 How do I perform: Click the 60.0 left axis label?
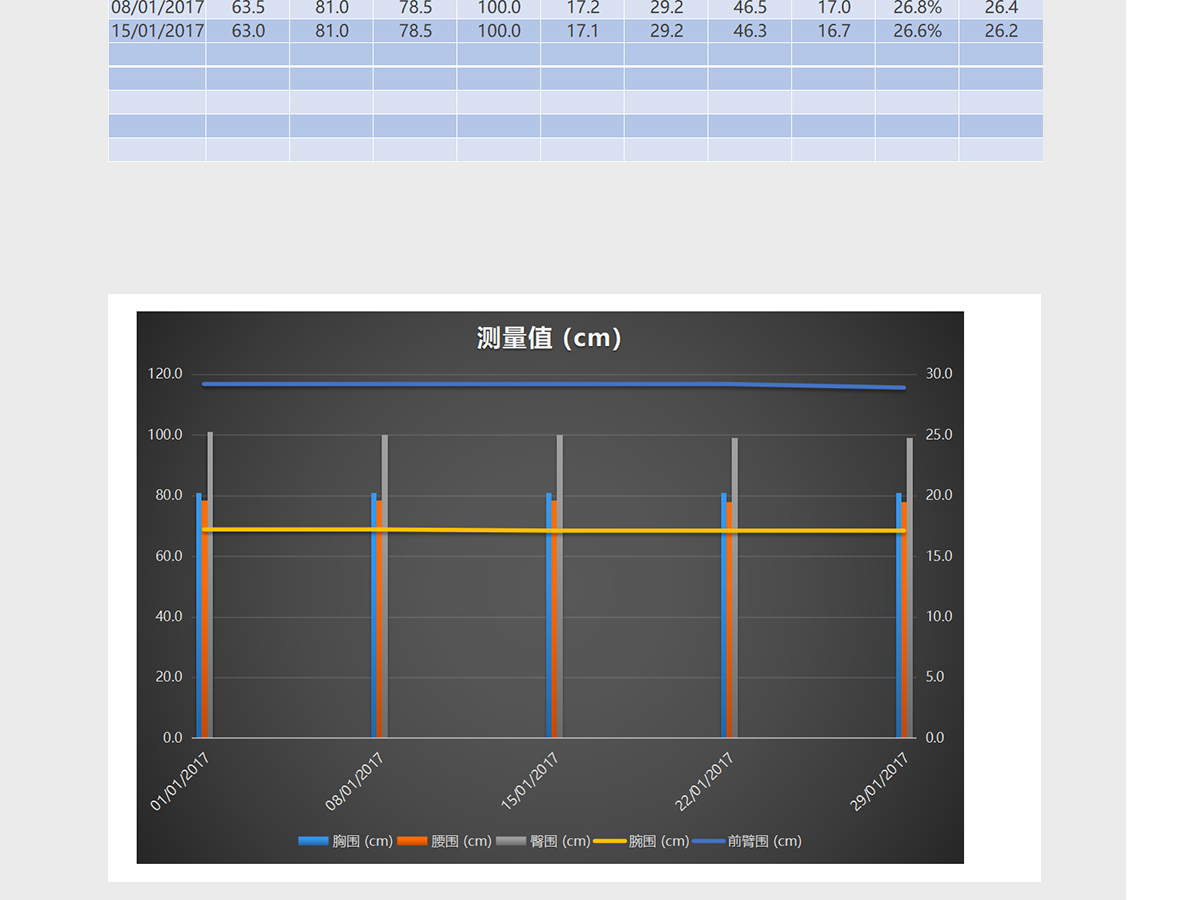tap(168, 556)
